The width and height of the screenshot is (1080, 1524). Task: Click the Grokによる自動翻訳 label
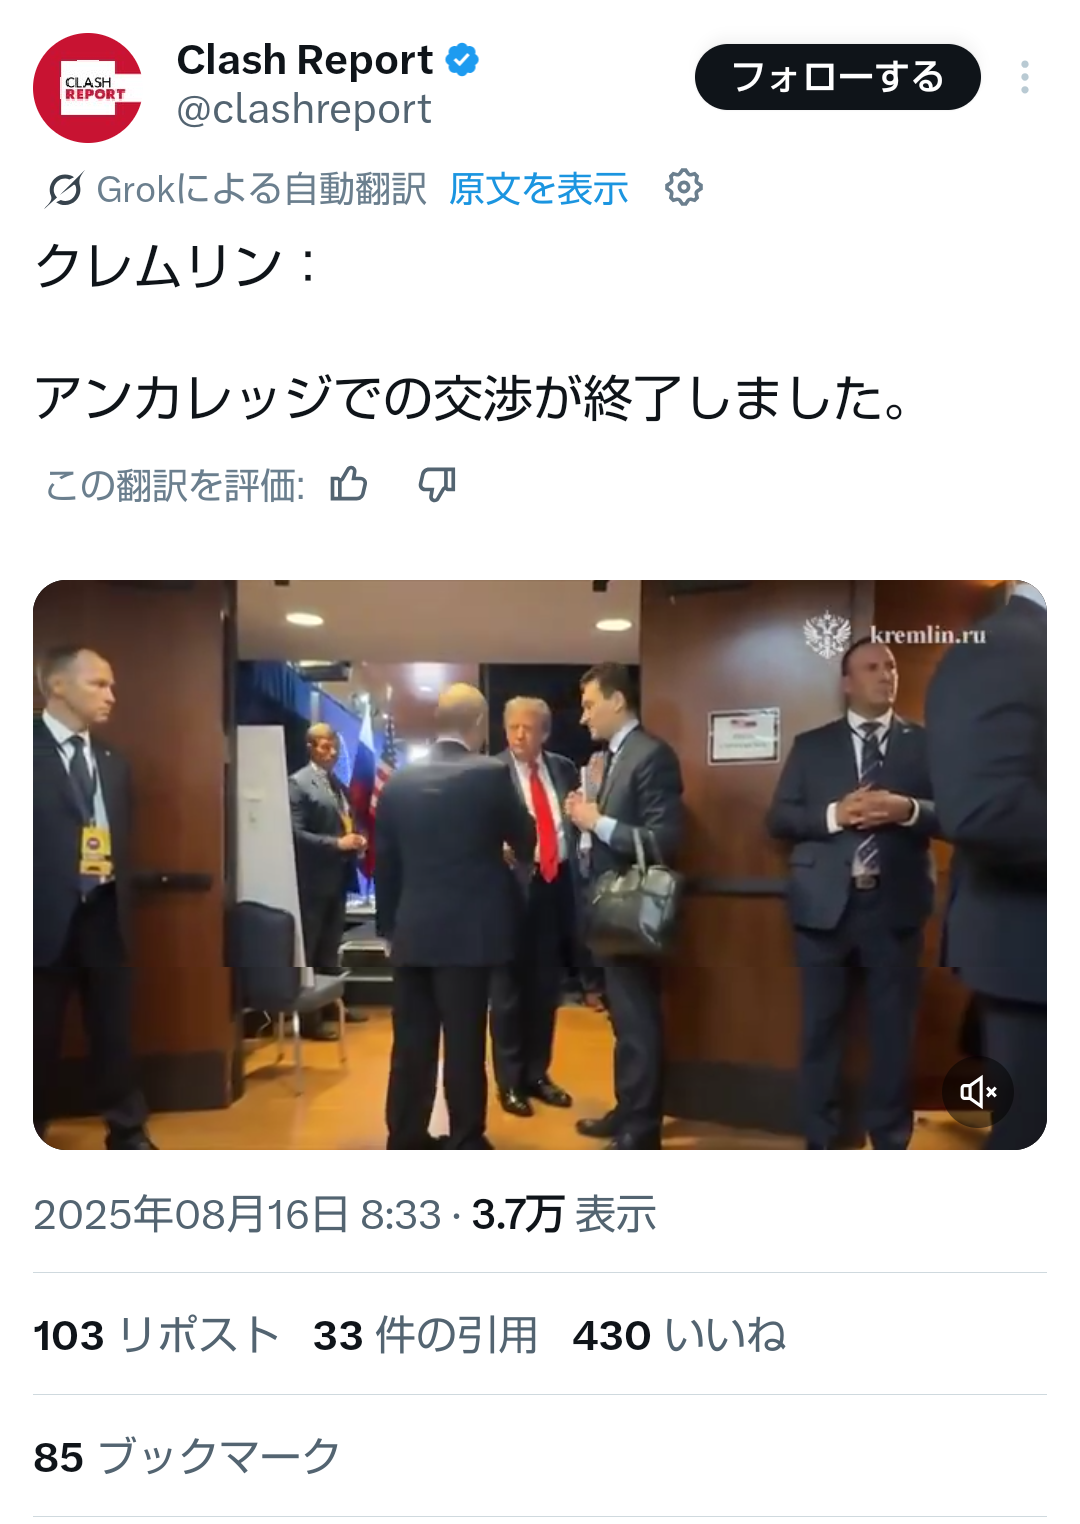[261, 189]
